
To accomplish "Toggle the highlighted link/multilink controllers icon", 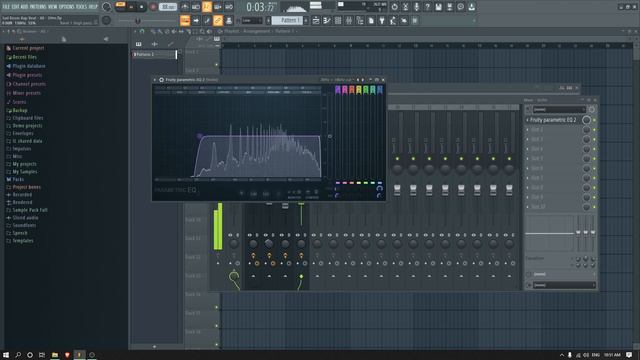I will click(218, 20).
